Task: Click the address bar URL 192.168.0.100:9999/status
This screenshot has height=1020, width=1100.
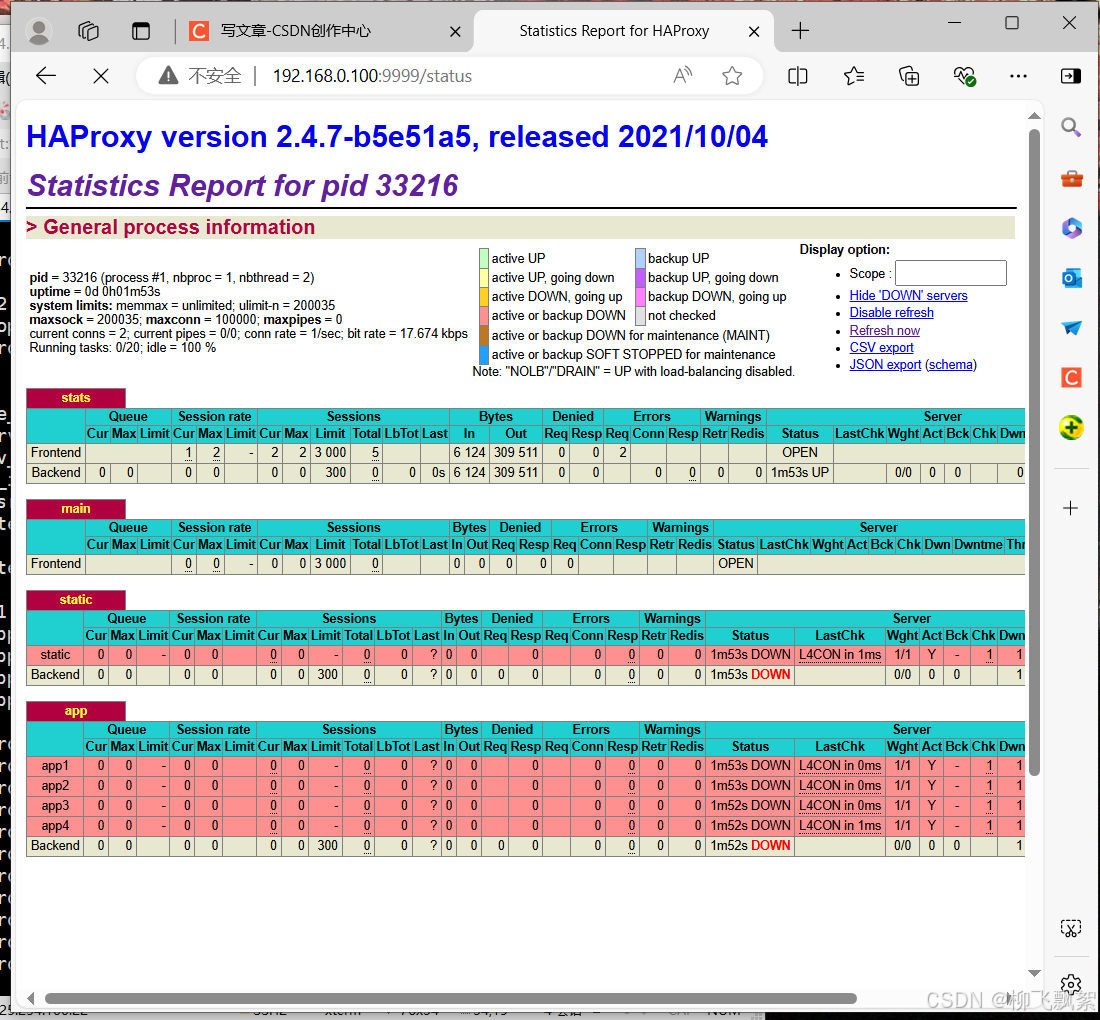Action: coord(372,76)
